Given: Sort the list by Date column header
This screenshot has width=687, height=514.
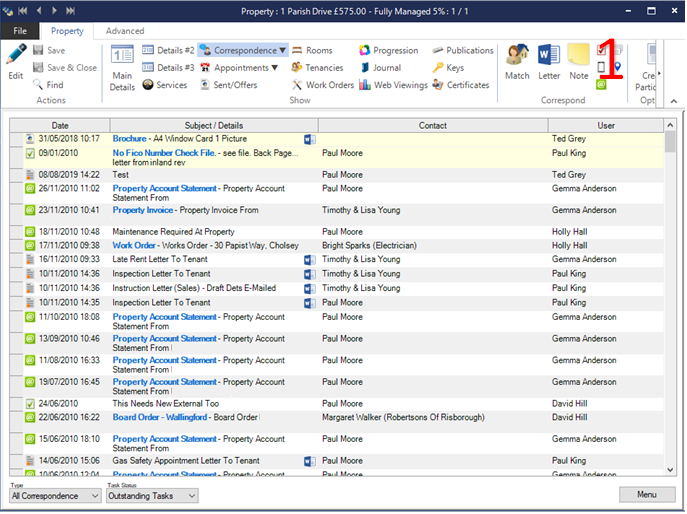Looking at the screenshot, I should point(60,126).
